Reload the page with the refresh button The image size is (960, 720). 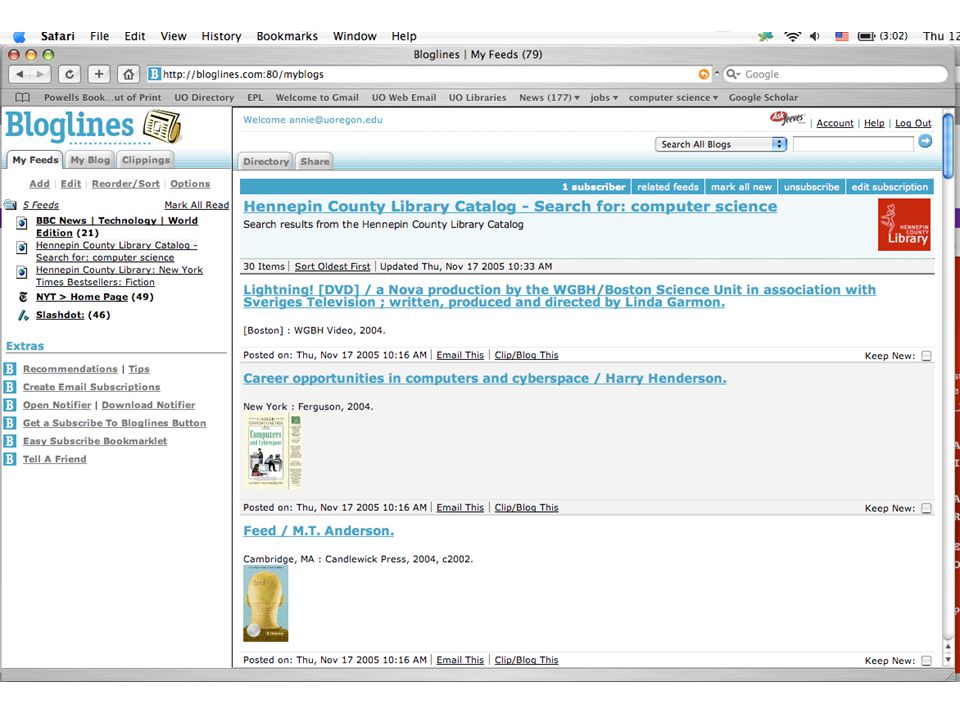click(x=69, y=74)
